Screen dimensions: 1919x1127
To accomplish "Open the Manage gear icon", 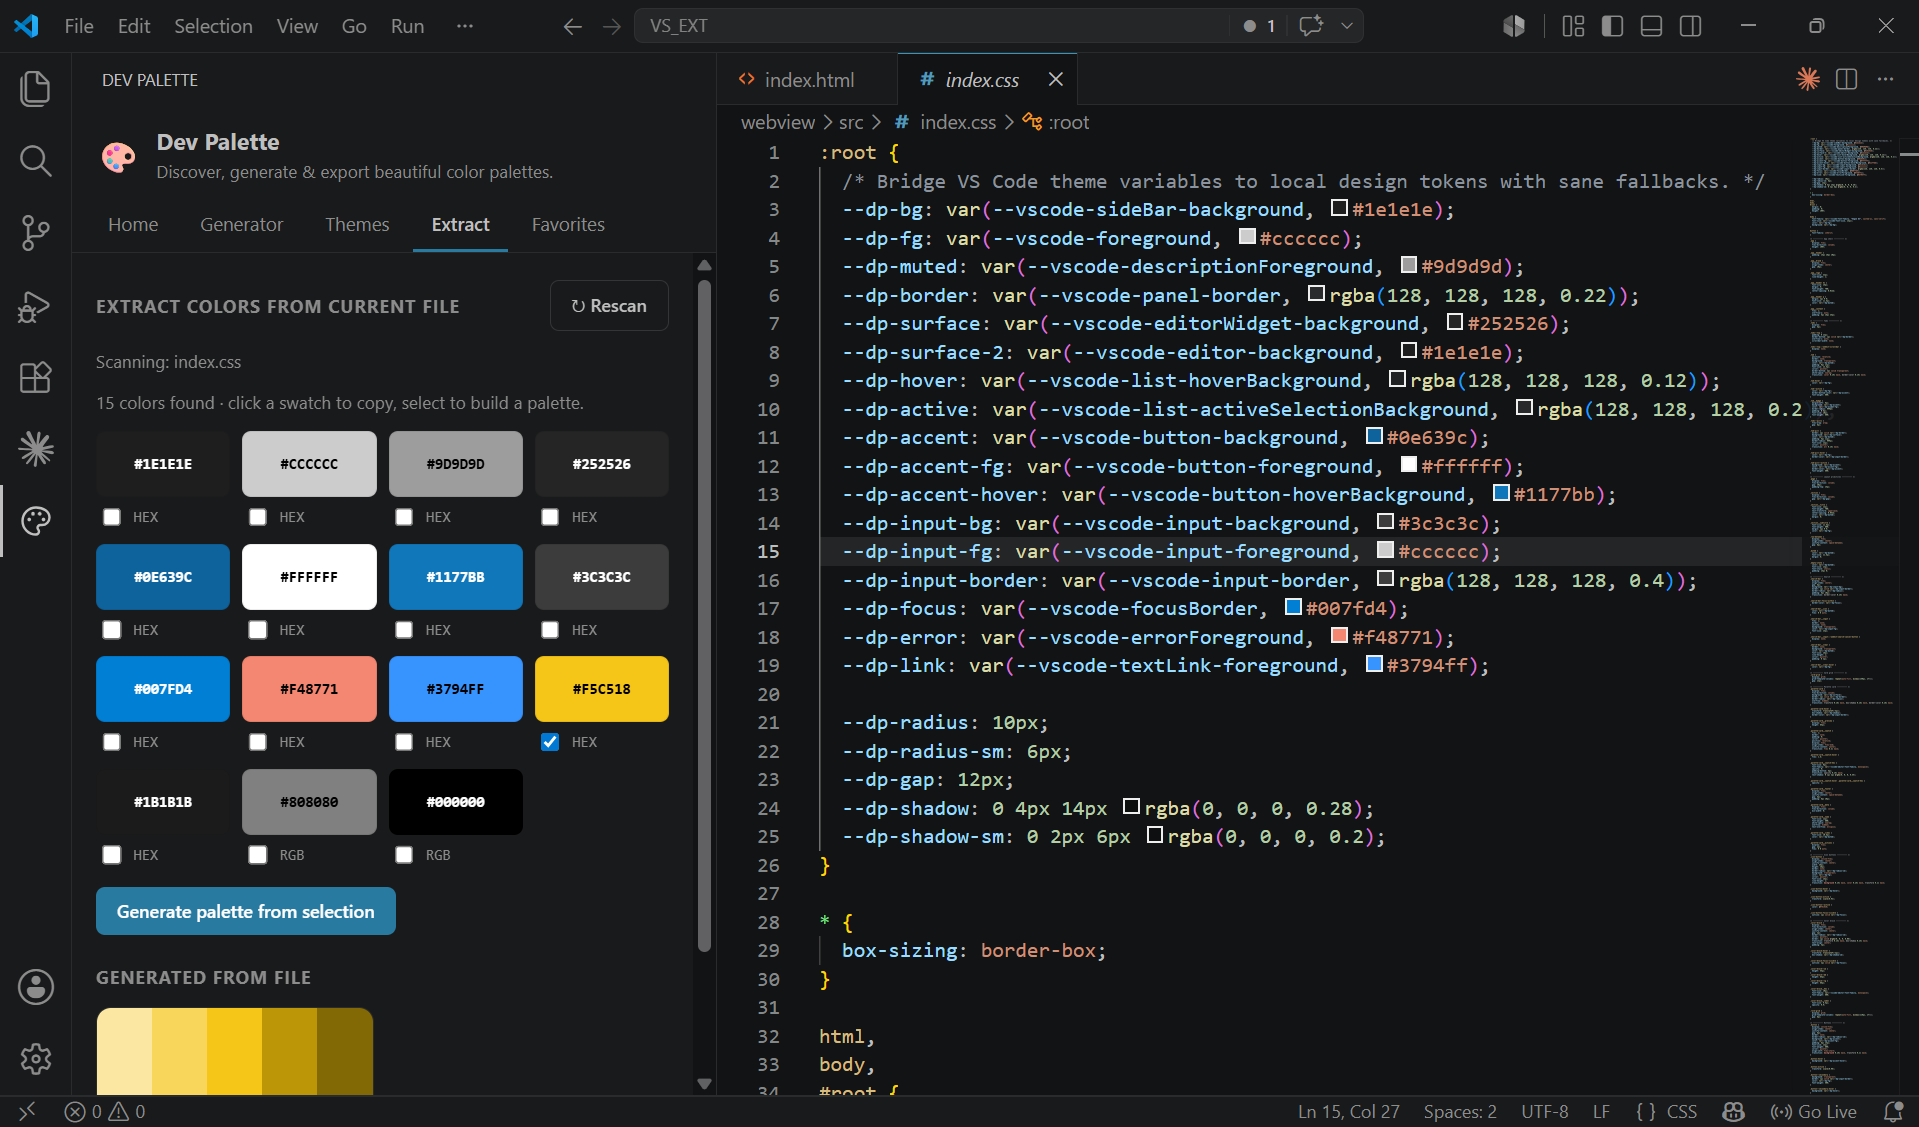I will [35, 1058].
